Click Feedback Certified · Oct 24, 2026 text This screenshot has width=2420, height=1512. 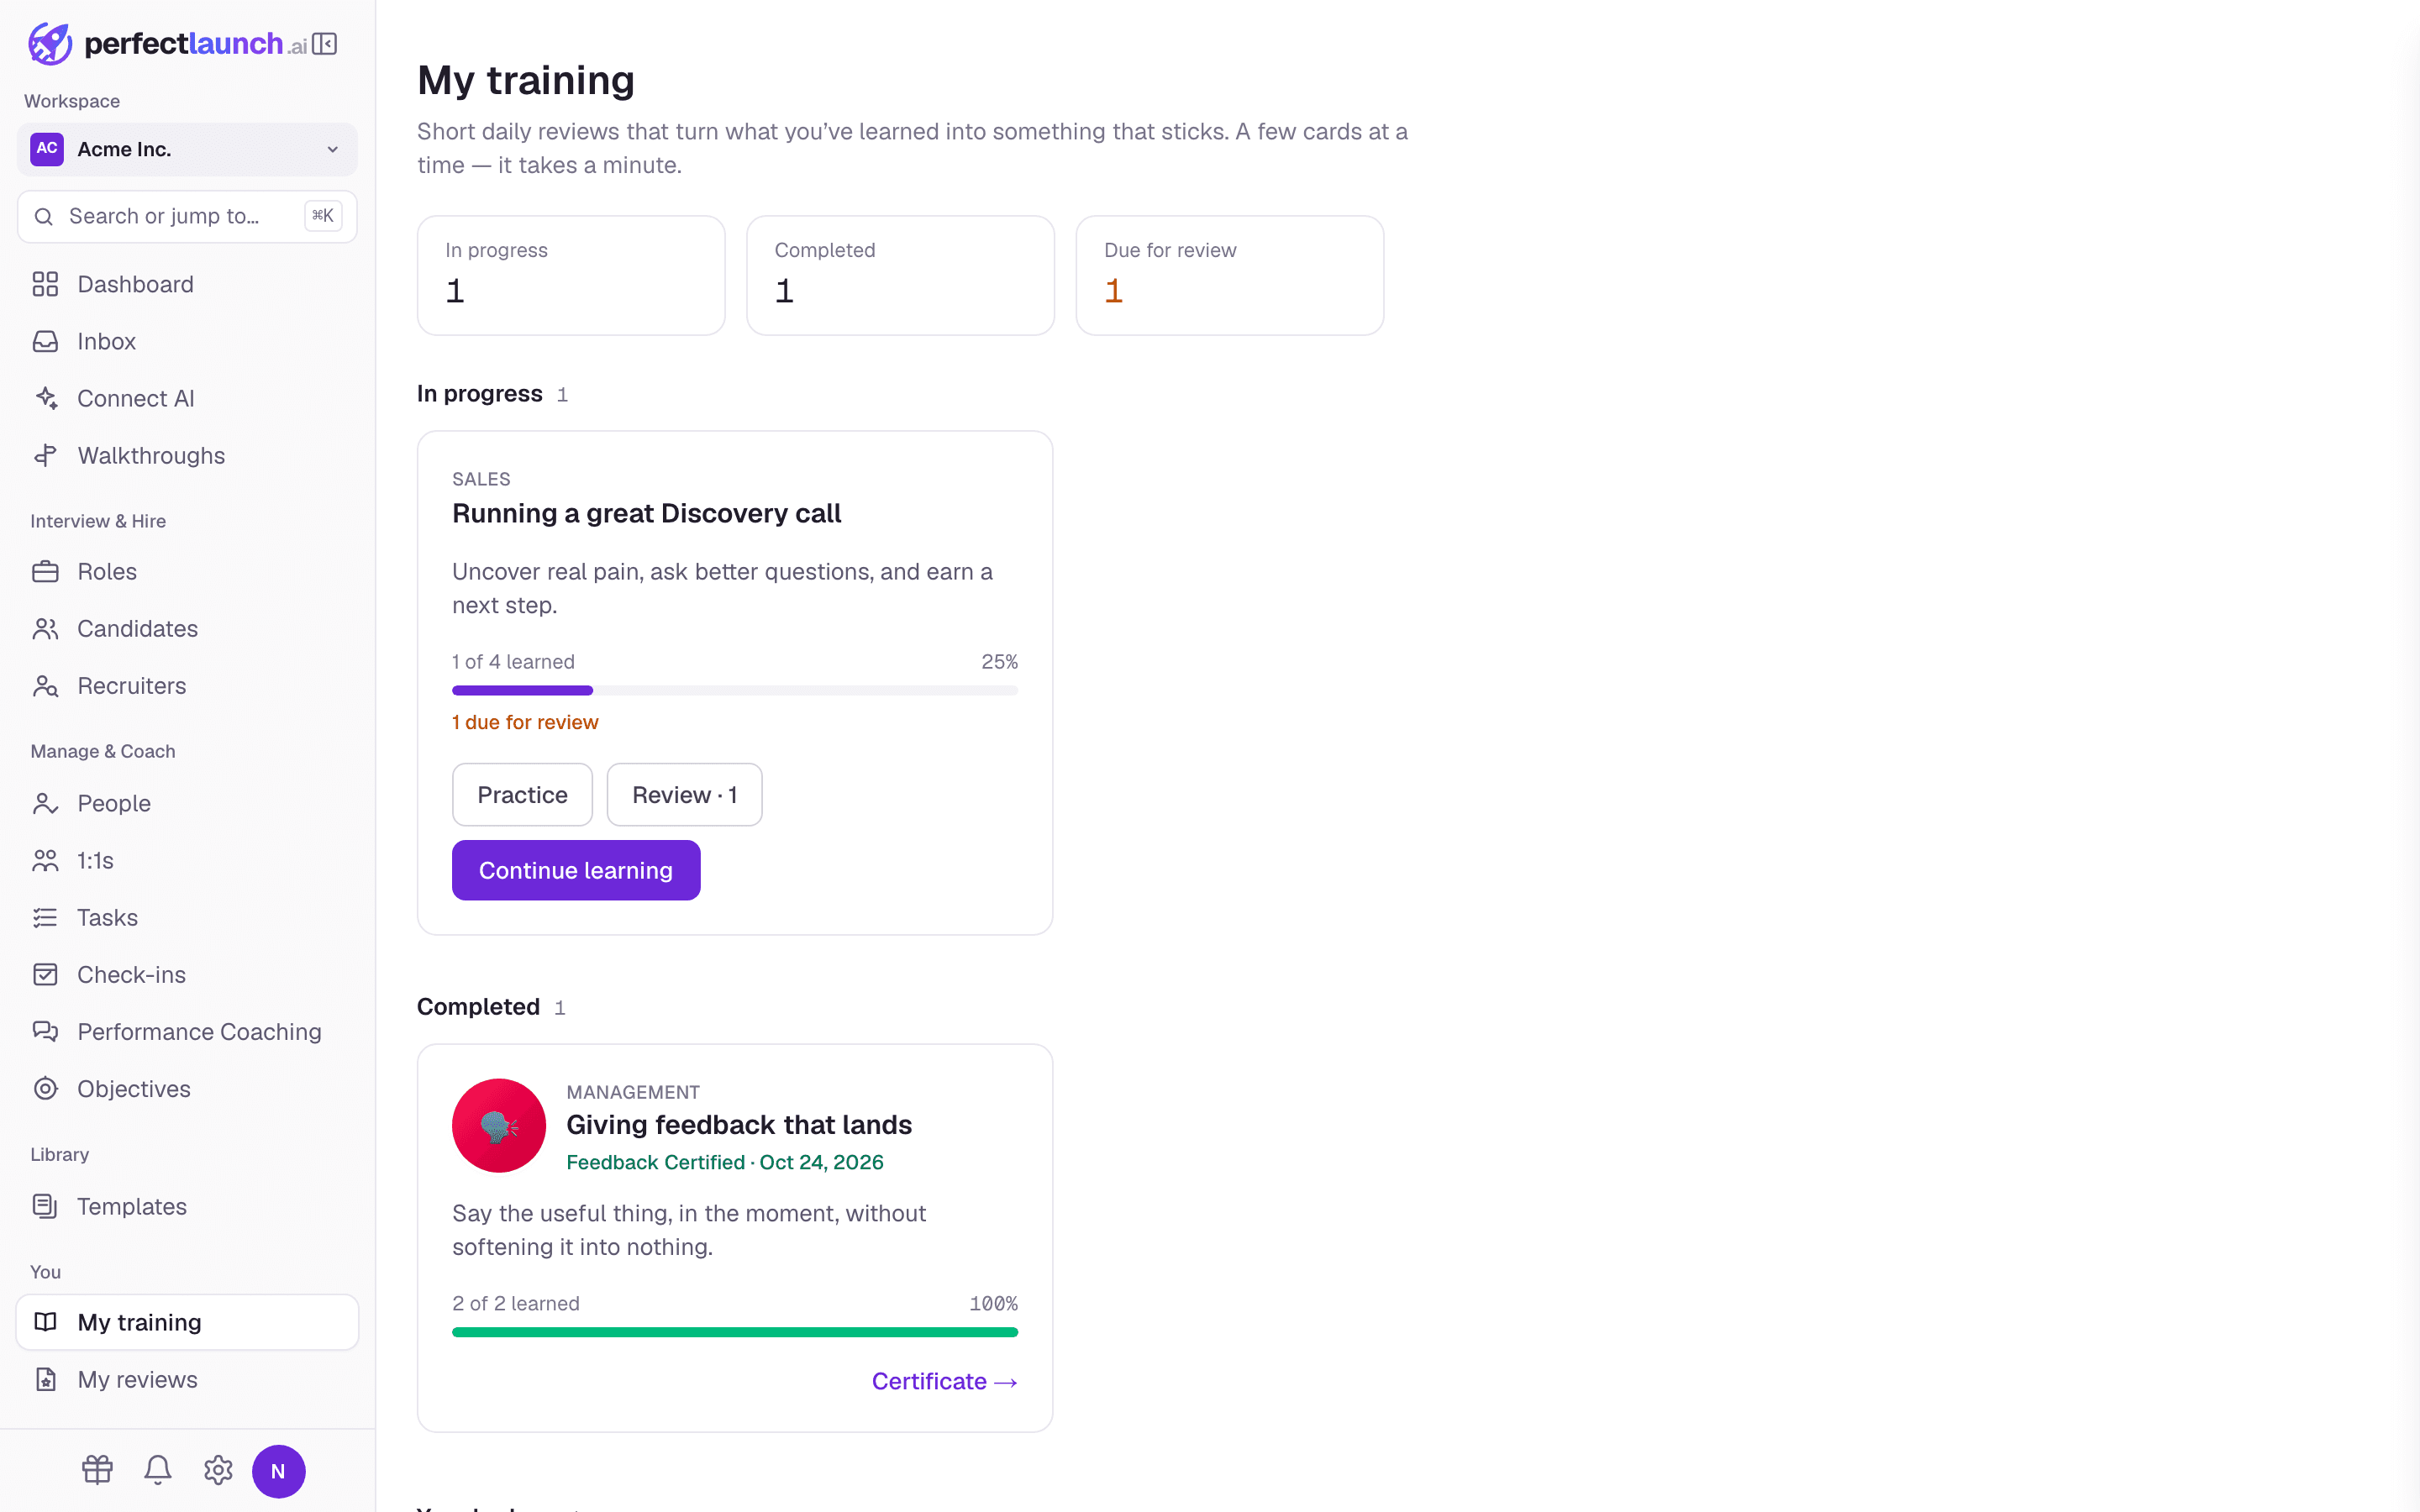coord(725,1162)
